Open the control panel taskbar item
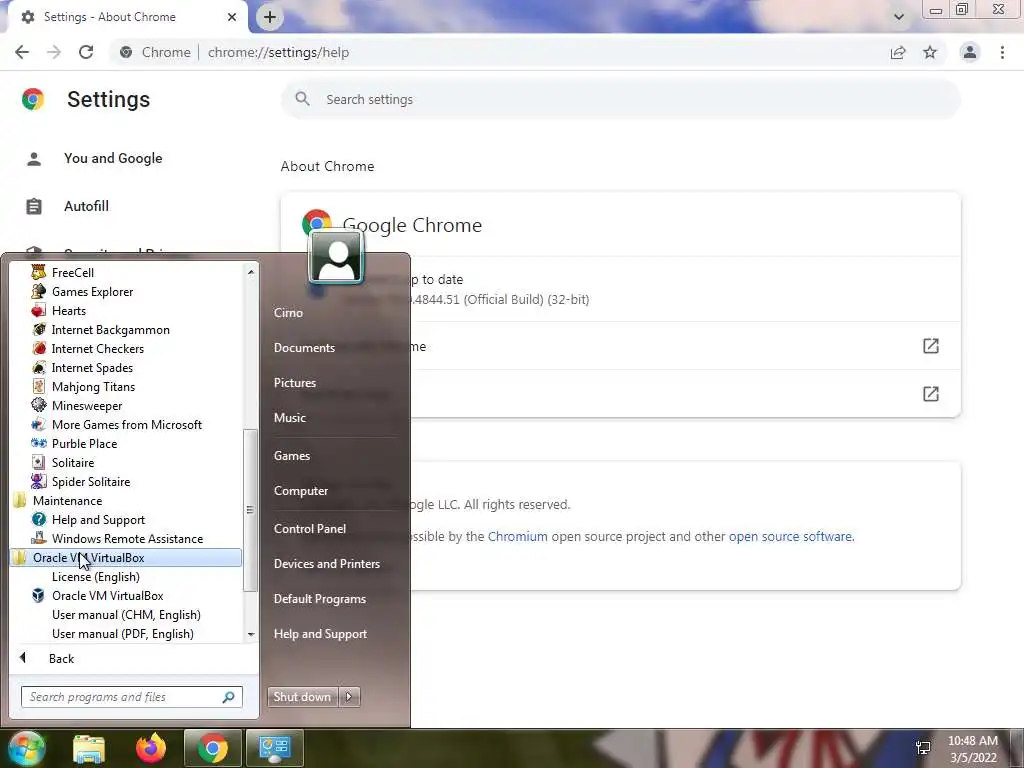Viewport: 1024px width, 768px height. coord(274,748)
